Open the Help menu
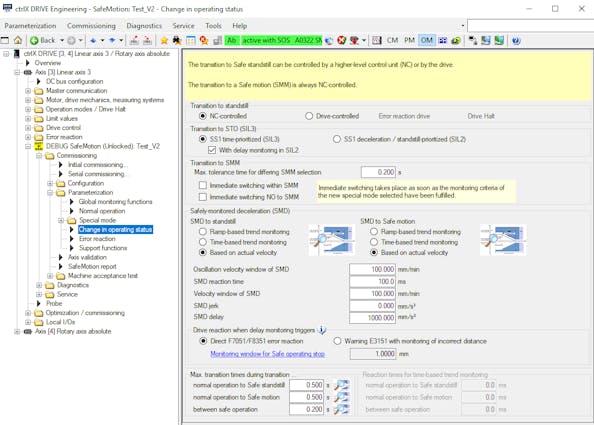 [x=239, y=26]
